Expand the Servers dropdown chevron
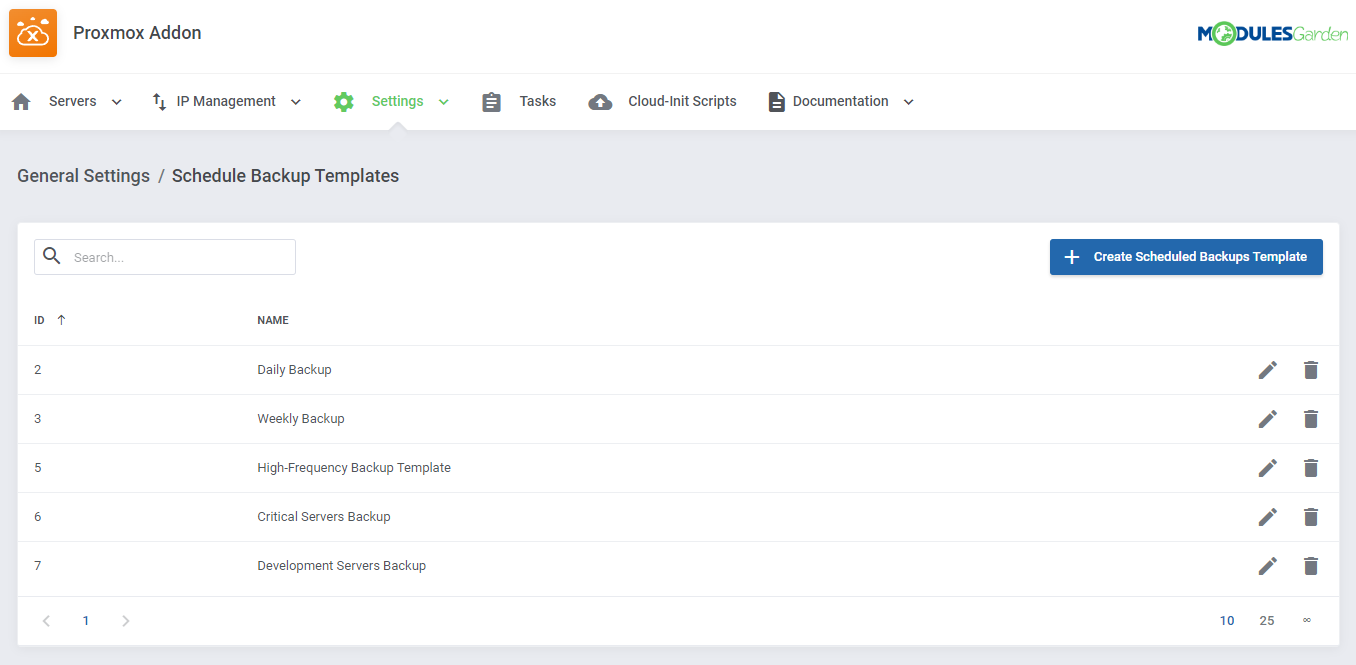Viewport: 1356px width, 665px height. pos(116,102)
